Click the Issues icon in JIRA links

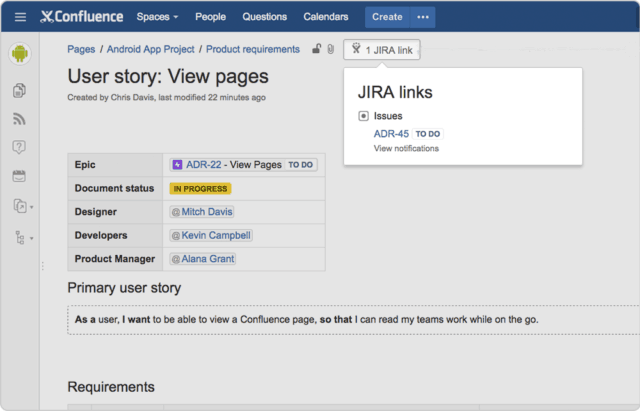click(363, 116)
